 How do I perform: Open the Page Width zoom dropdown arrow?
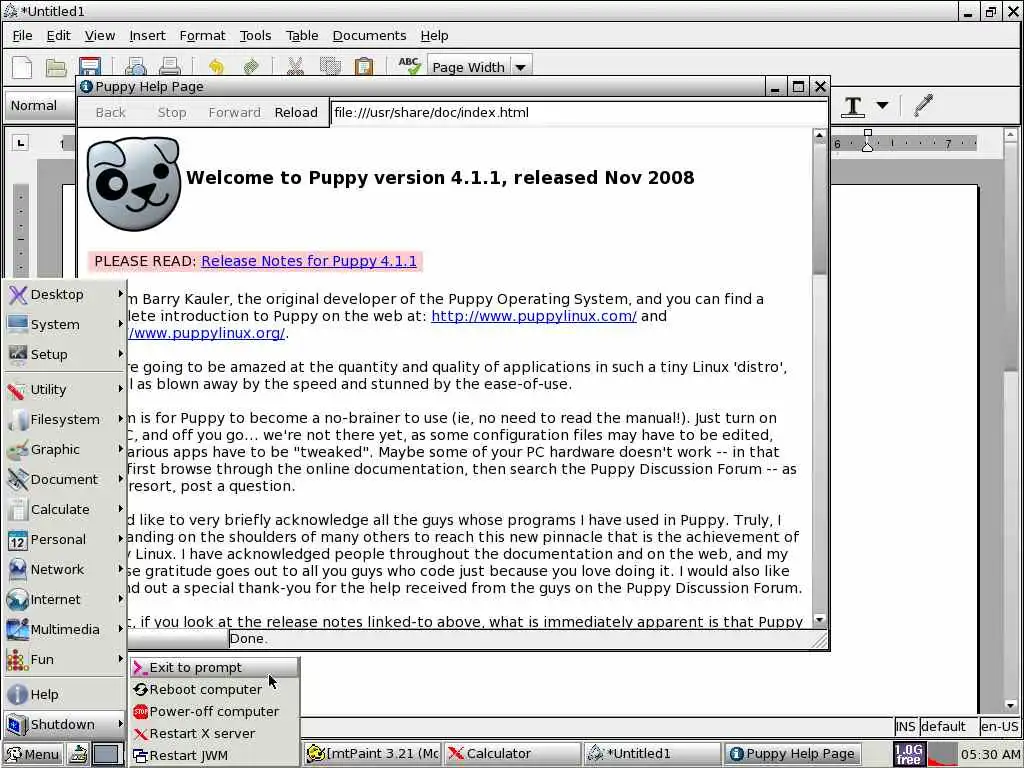pyautogui.click(x=520, y=67)
